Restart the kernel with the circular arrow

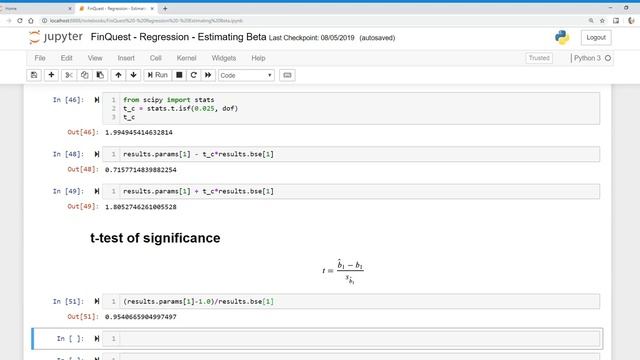(193, 75)
